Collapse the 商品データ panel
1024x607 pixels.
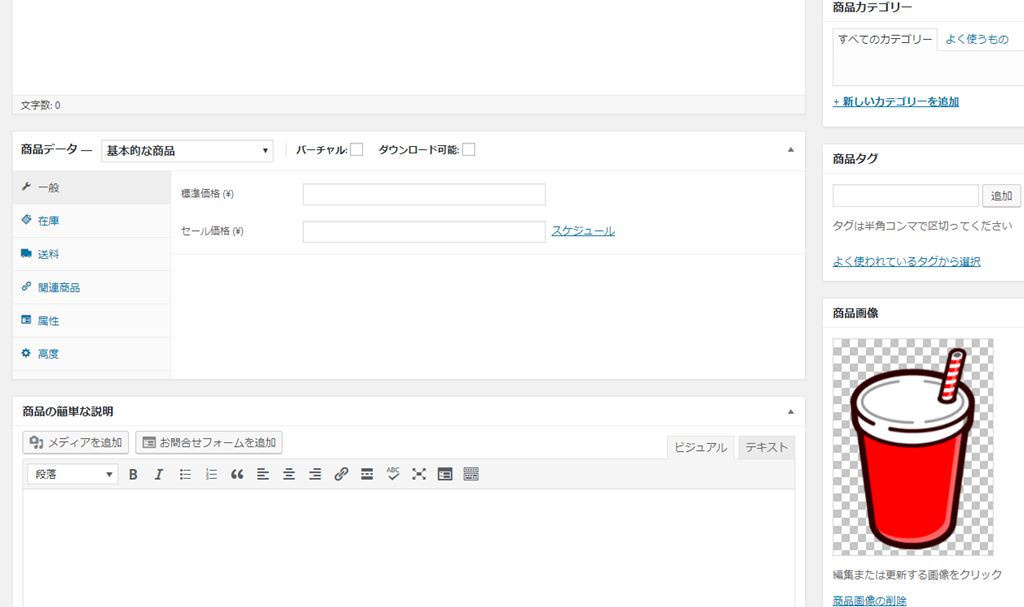pos(790,150)
